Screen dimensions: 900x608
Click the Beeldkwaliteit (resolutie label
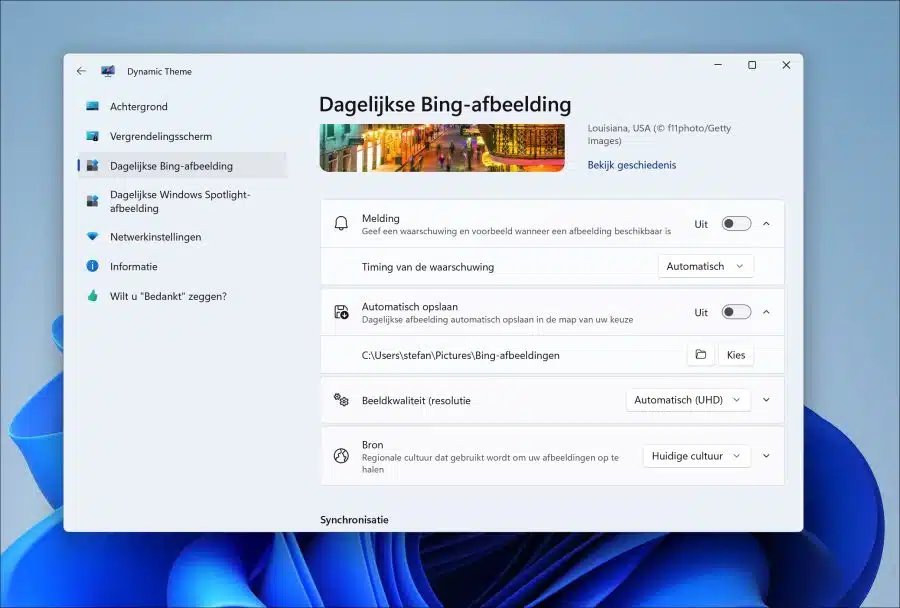coord(416,401)
